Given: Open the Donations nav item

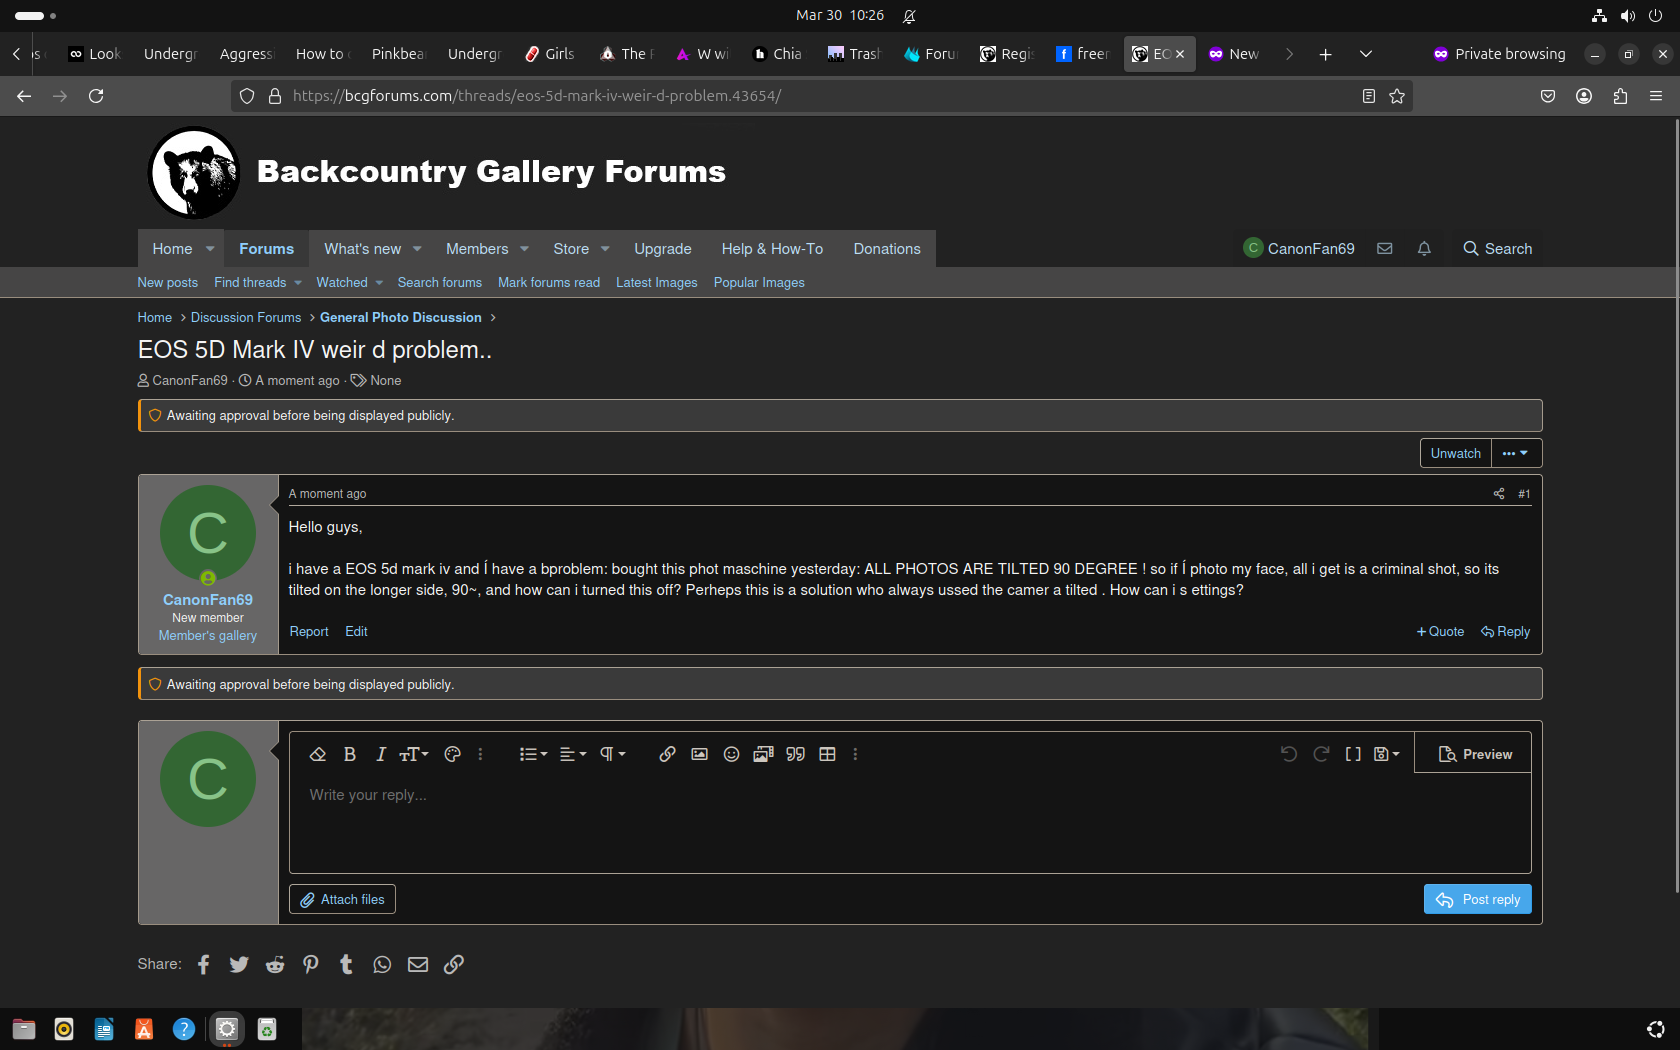Looking at the screenshot, I should [x=887, y=249].
